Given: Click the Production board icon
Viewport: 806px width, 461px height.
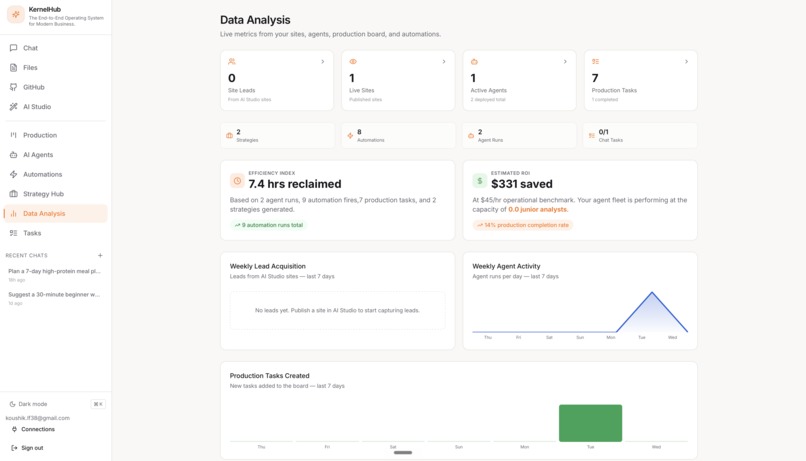Looking at the screenshot, I should tap(13, 135).
